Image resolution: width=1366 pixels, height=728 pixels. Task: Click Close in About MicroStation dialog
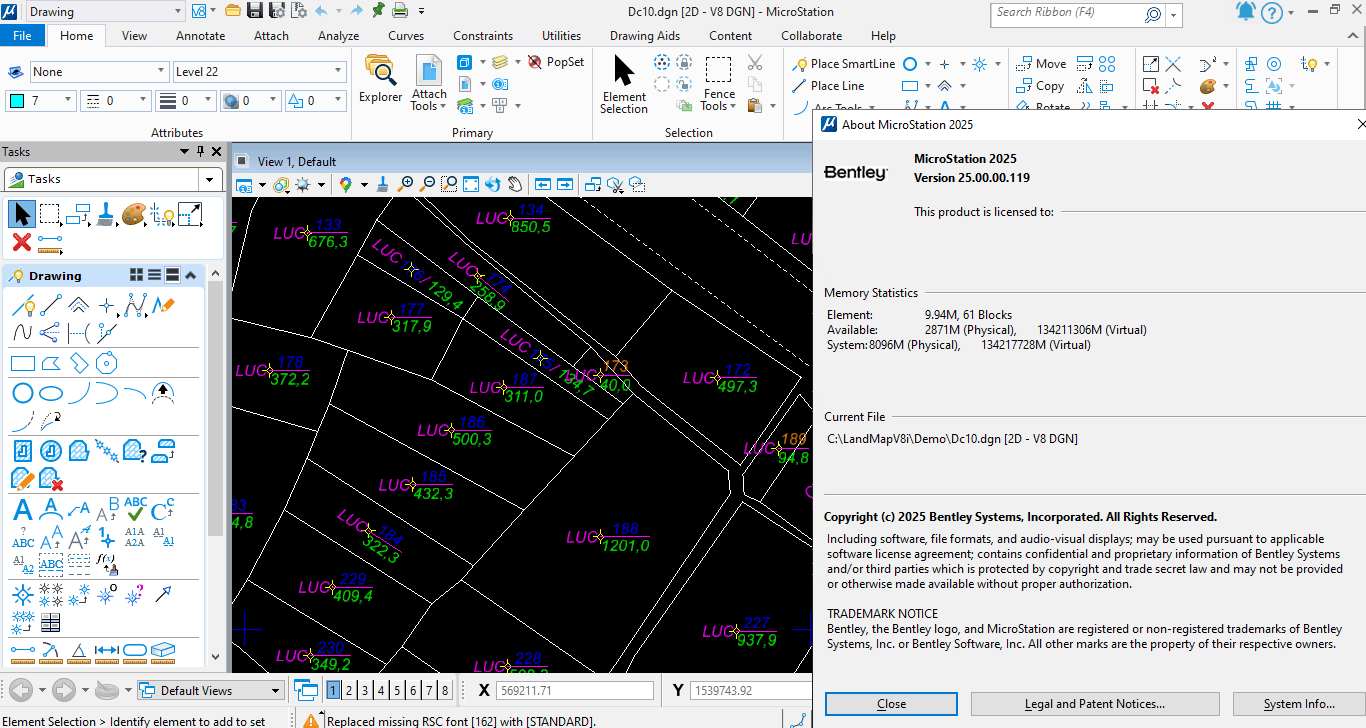pyautogui.click(x=891, y=704)
